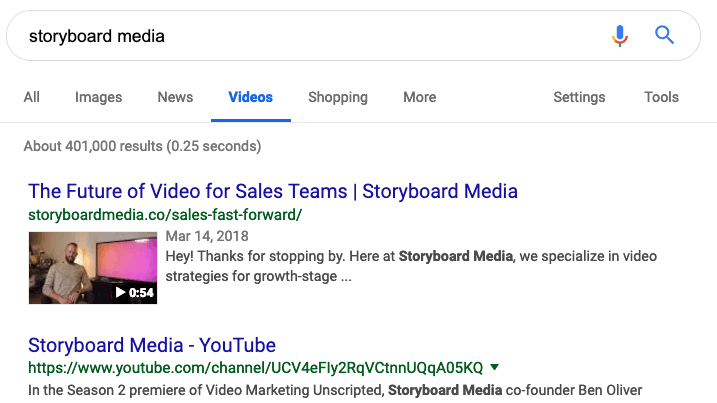Expand the green arrow beside the YouTube URL
The width and height of the screenshot is (717, 403).
point(494,367)
